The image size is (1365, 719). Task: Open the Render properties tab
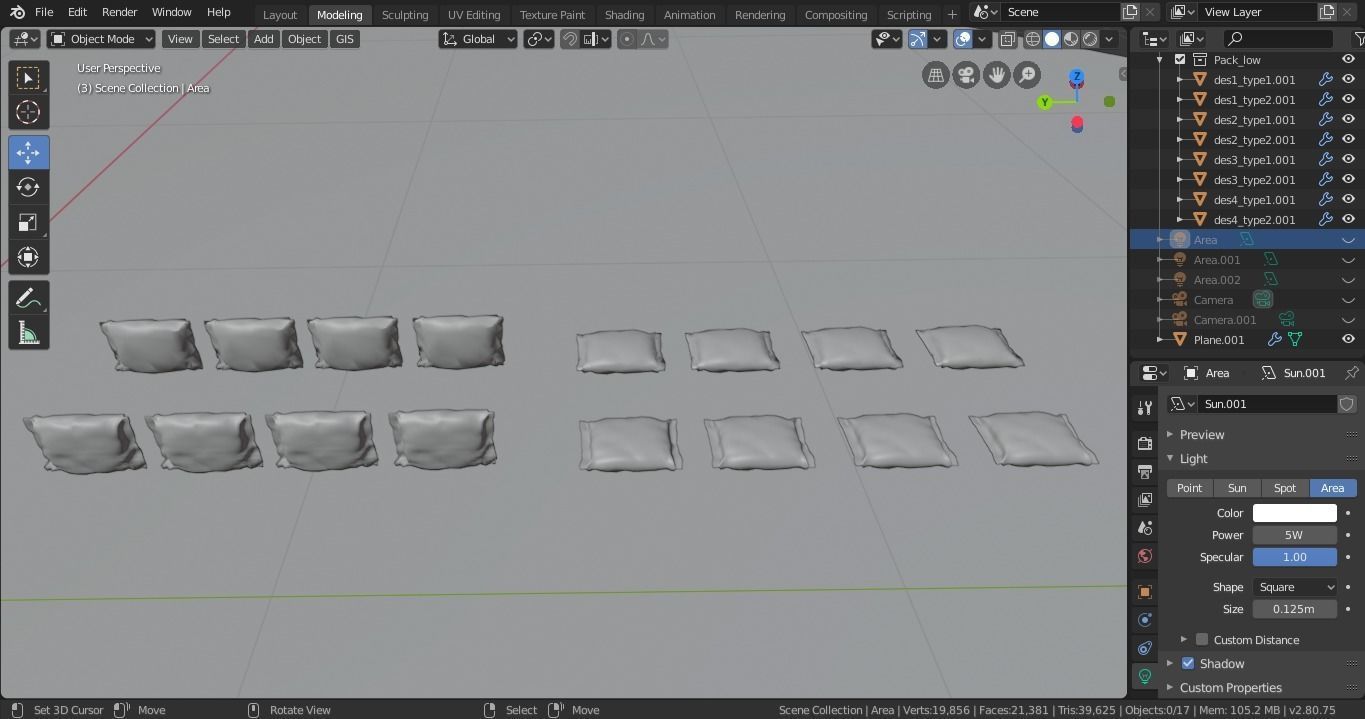coord(1145,443)
